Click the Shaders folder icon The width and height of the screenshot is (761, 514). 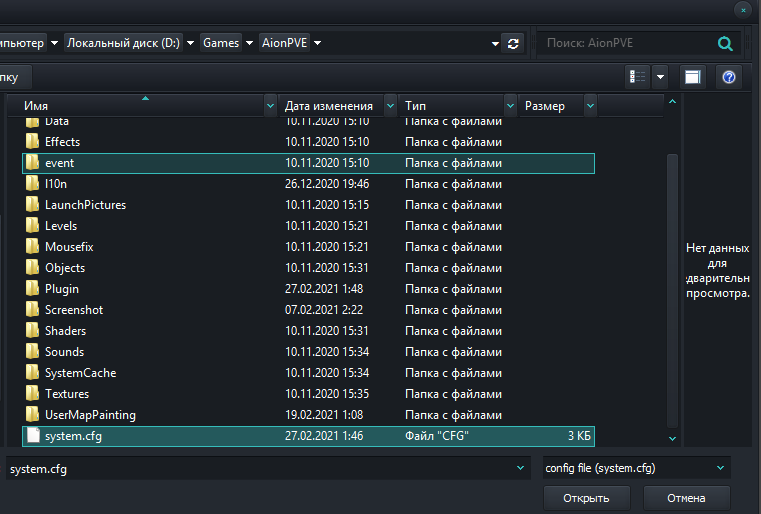tap(33, 331)
